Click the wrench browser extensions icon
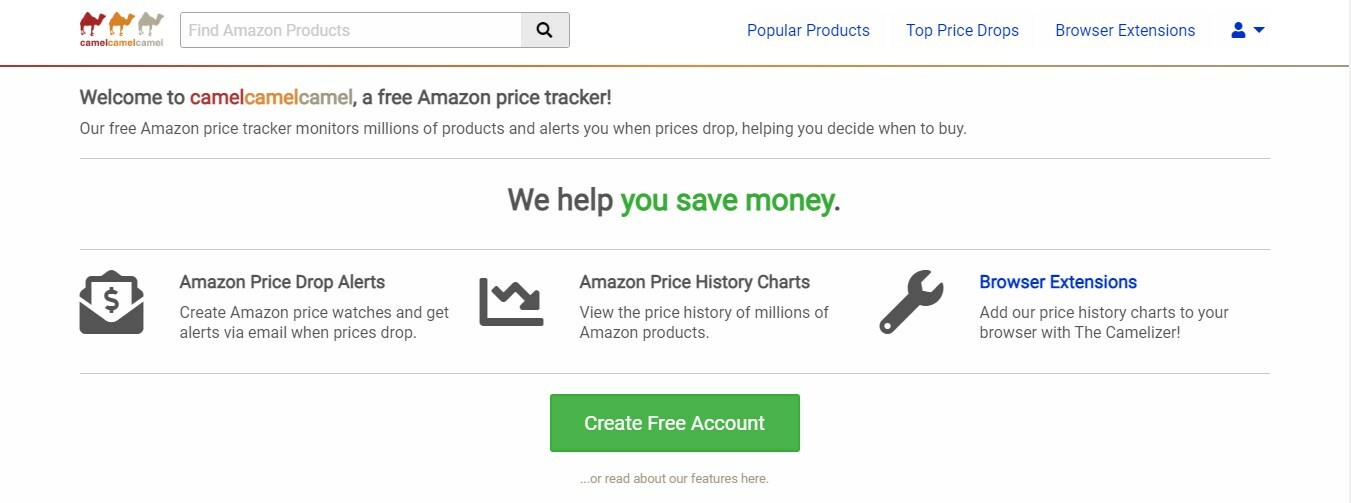This screenshot has width=1351, height=503. (x=911, y=302)
